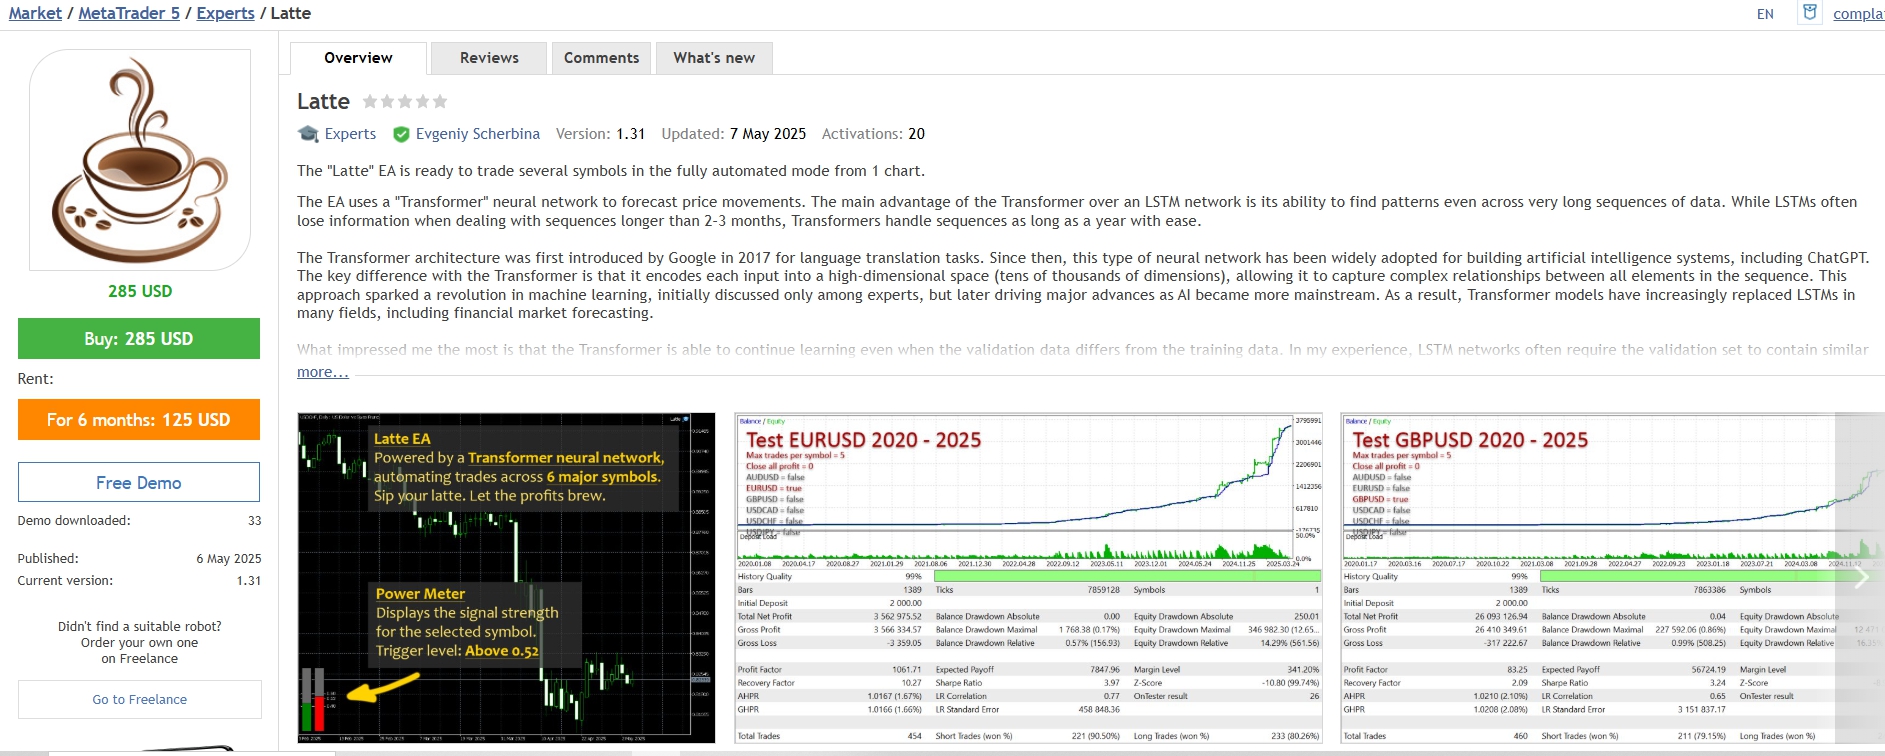Click the Buy: 285 USD button

pos(139,339)
